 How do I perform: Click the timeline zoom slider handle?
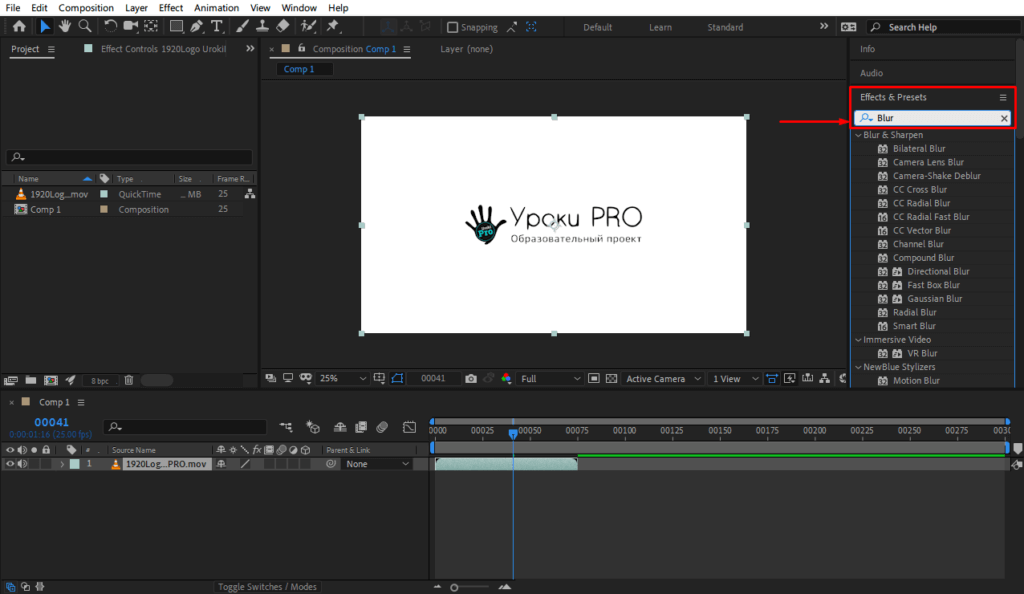click(455, 587)
